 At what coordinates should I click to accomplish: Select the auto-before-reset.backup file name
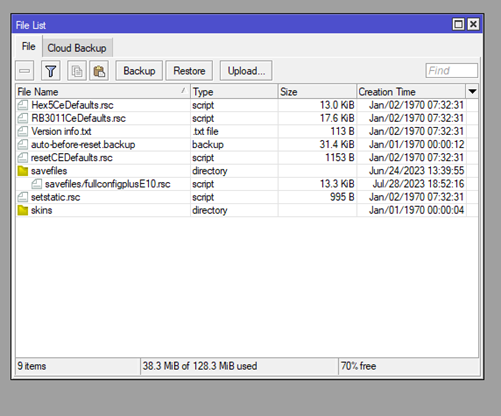[x=83, y=144]
